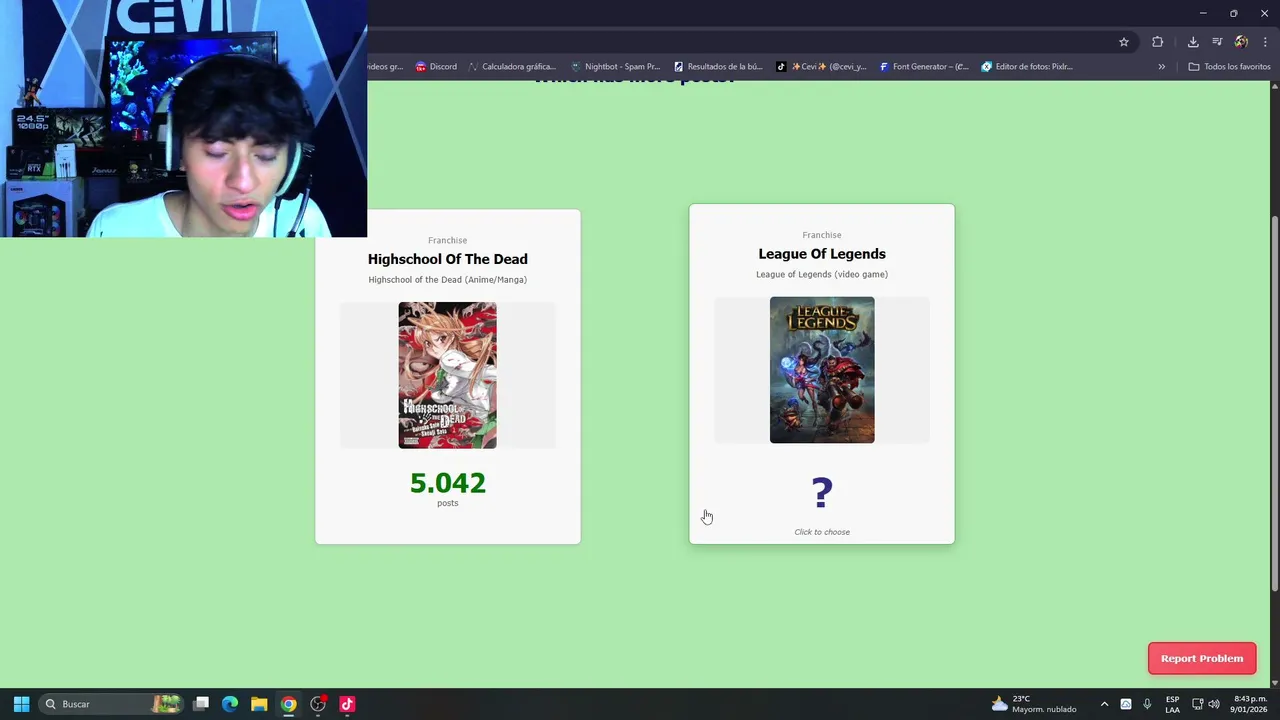The image size is (1280, 720).
Task: Switch to Google Chrome on the taskbar
Action: [x=288, y=704]
